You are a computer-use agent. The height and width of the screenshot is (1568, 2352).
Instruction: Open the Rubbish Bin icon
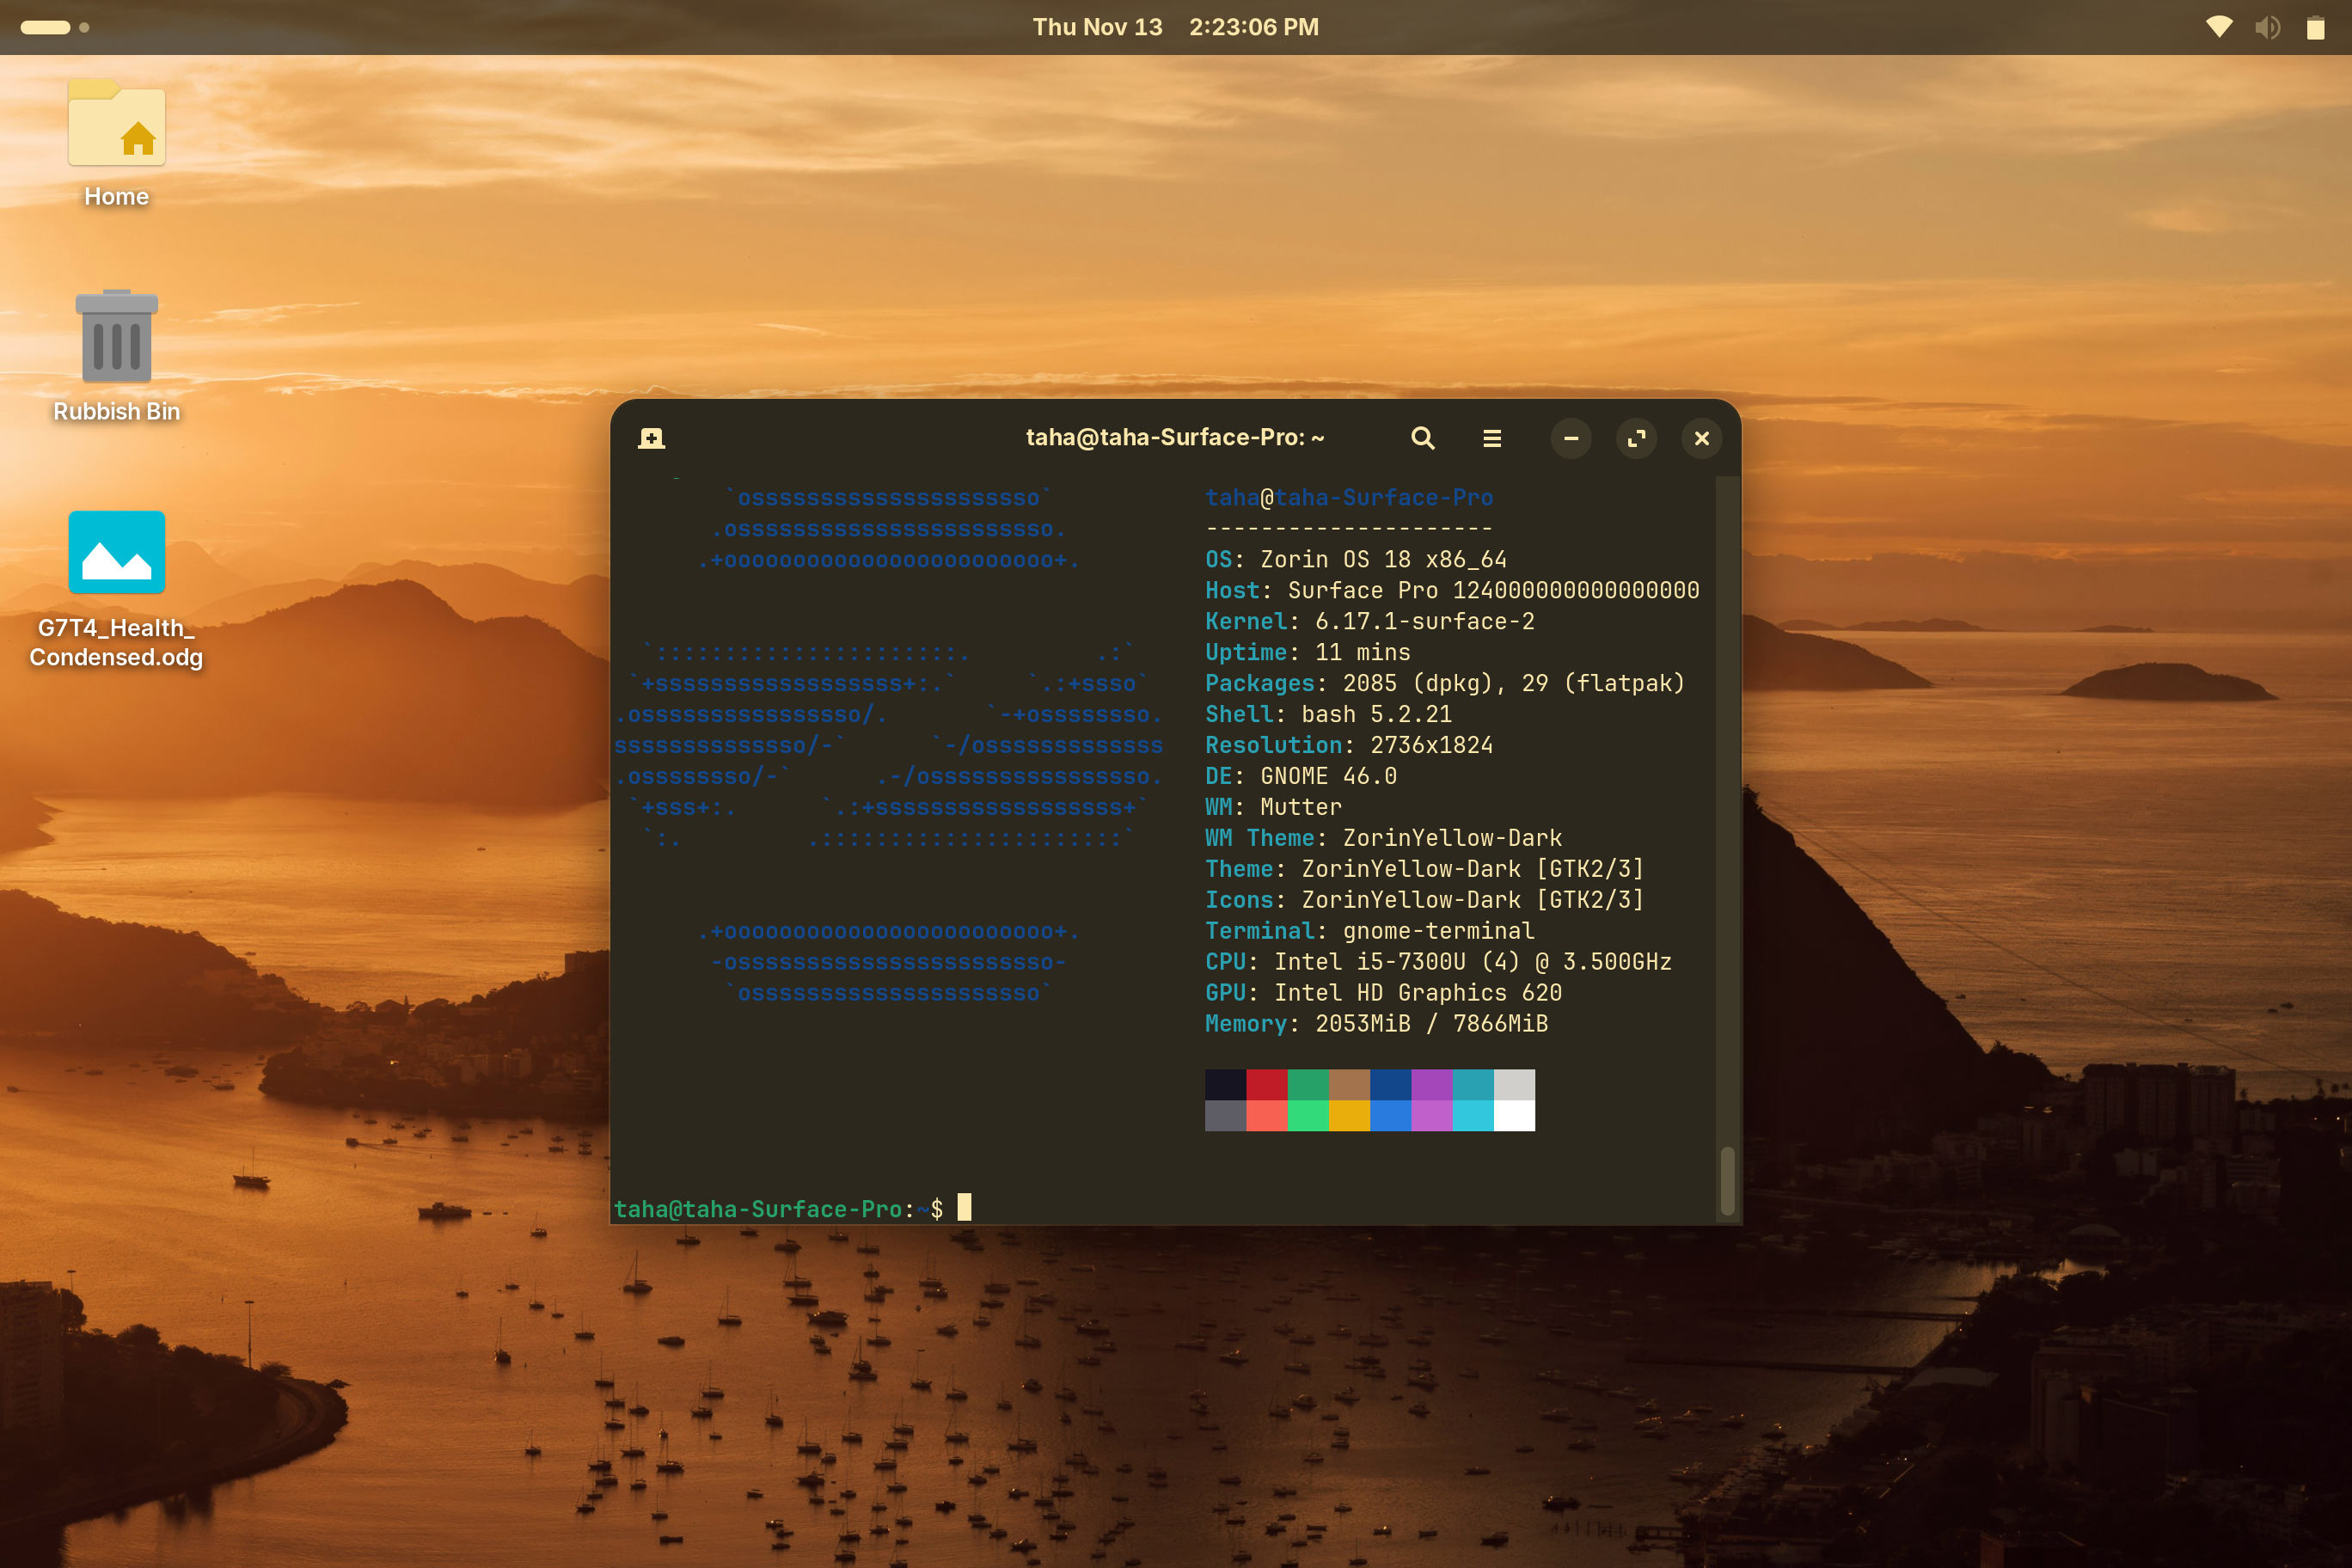117,338
